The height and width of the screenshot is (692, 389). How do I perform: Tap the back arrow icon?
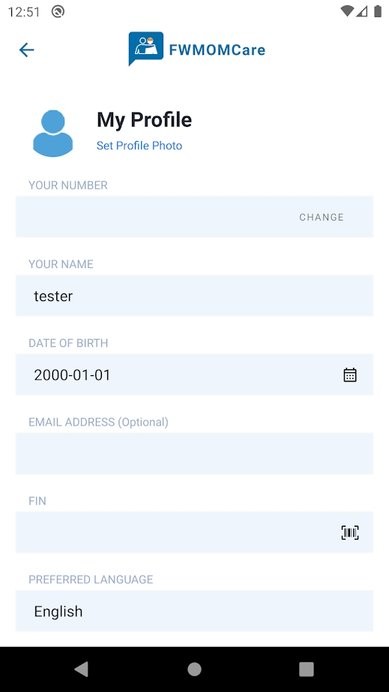(x=26, y=50)
